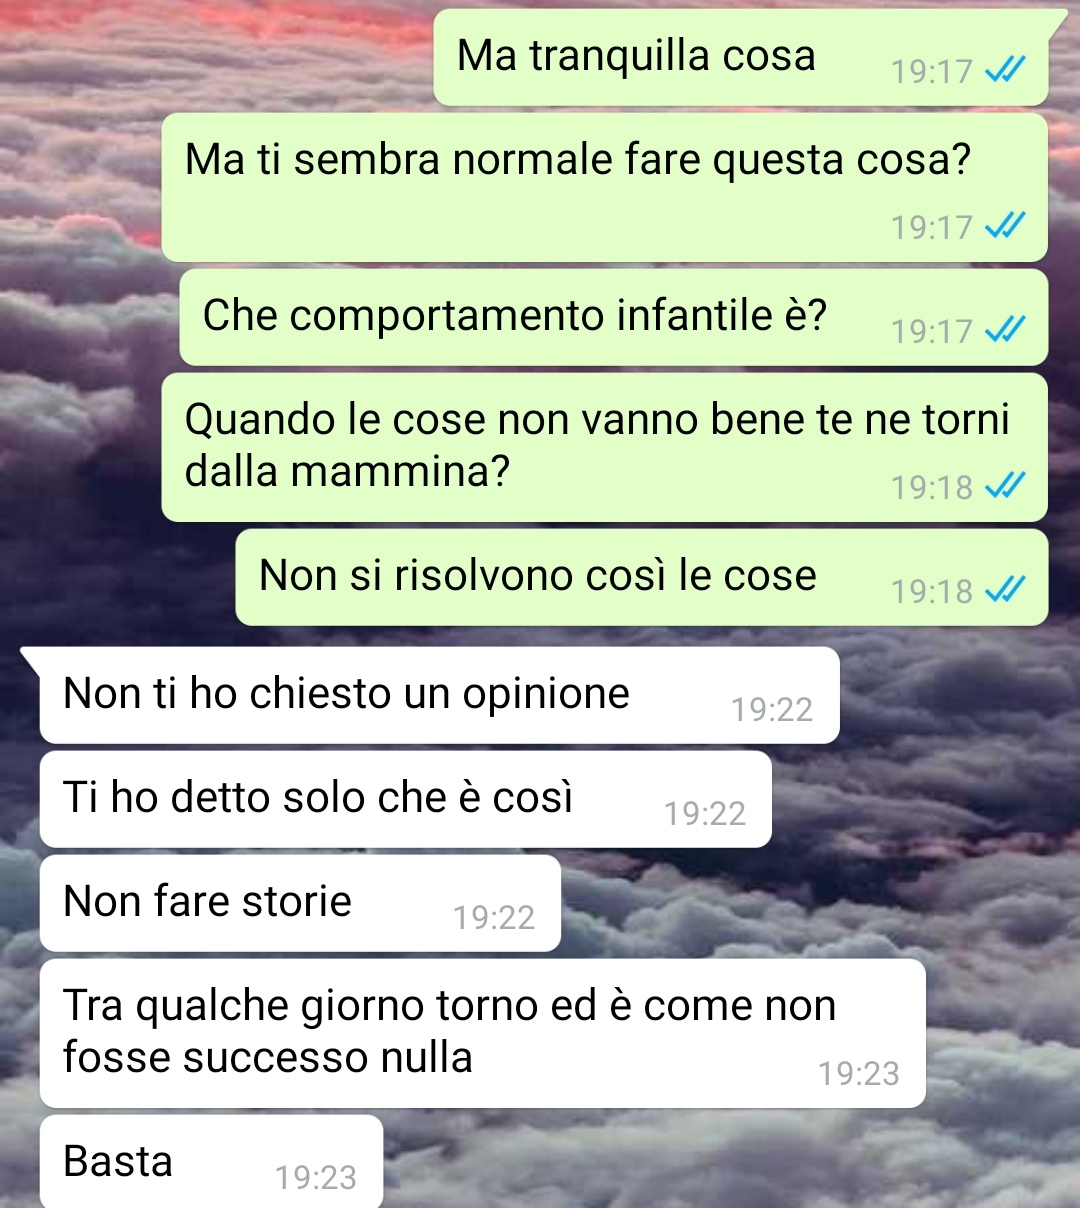
Task: Select "Ma ti sembra normale fare questa cosa?" bubble
Action: tap(605, 187)
